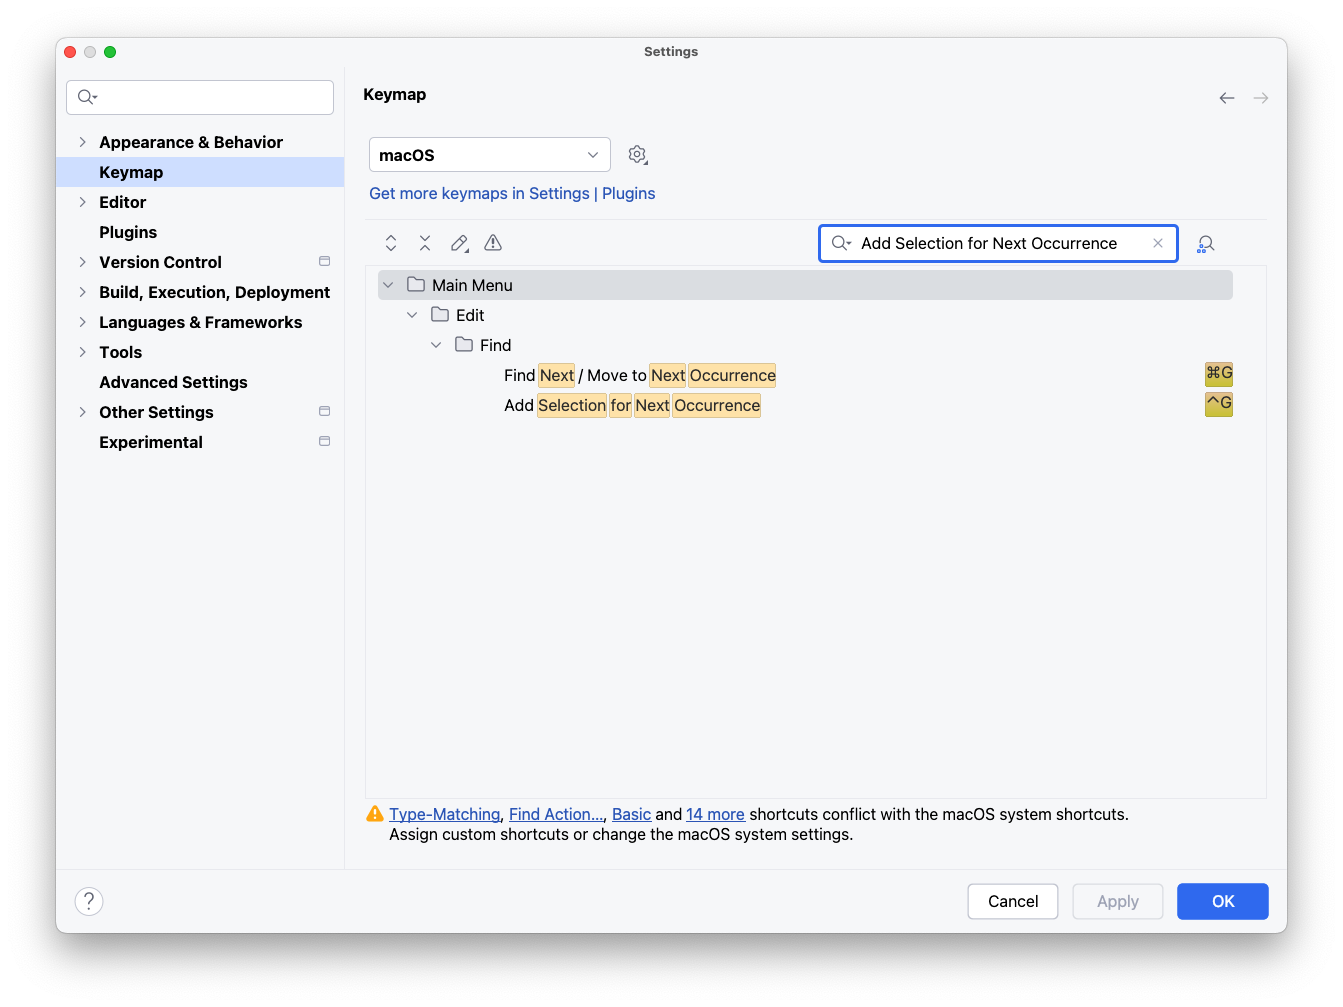Collapse the Main Menu tree node
This screenshot has width=1343, height=1007.
point(388,285)
